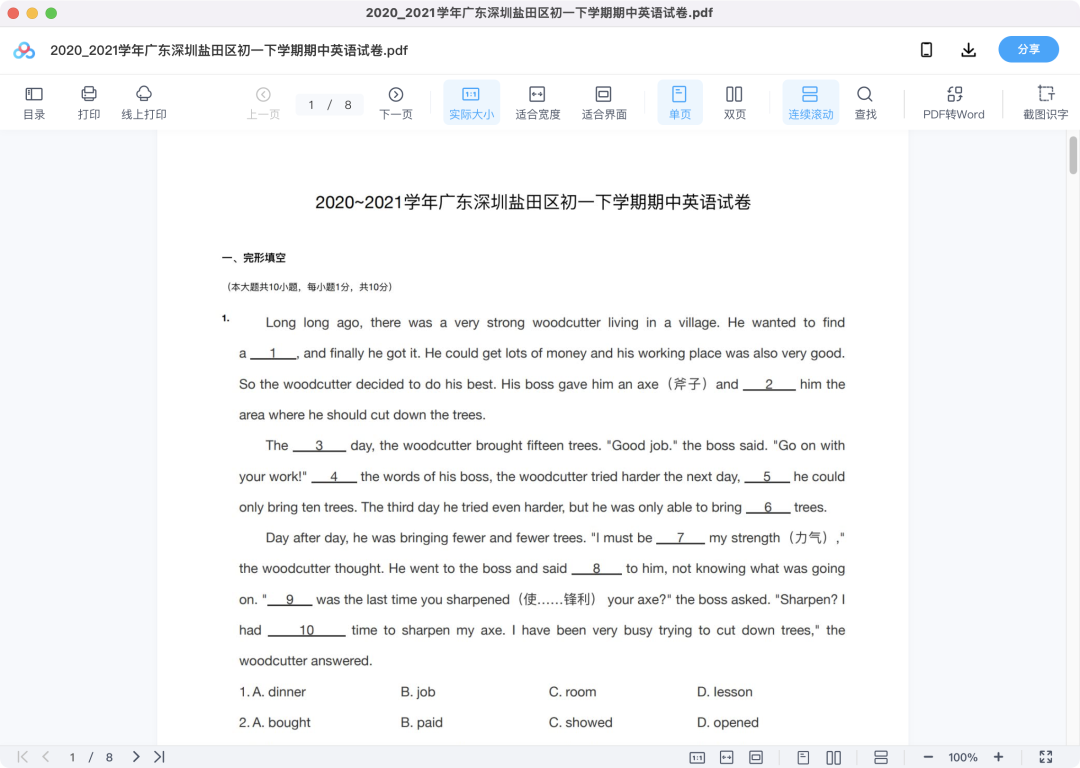Click the download icon in header

click(x=968, y=50)
